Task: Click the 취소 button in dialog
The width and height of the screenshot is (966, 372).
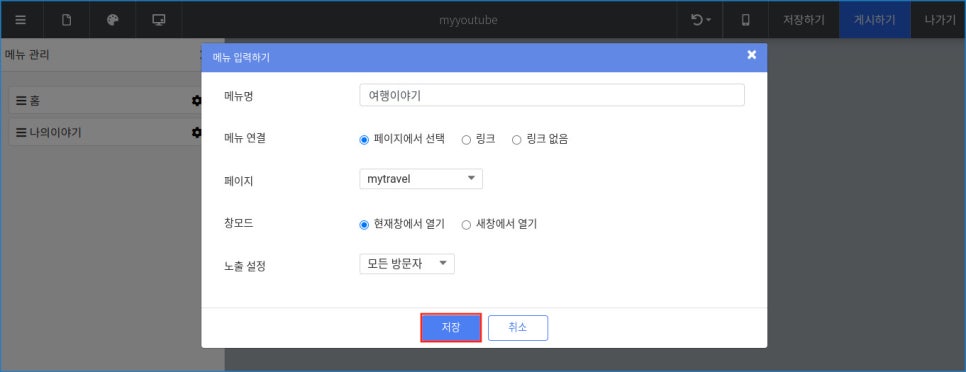Action: click(518, 328)
